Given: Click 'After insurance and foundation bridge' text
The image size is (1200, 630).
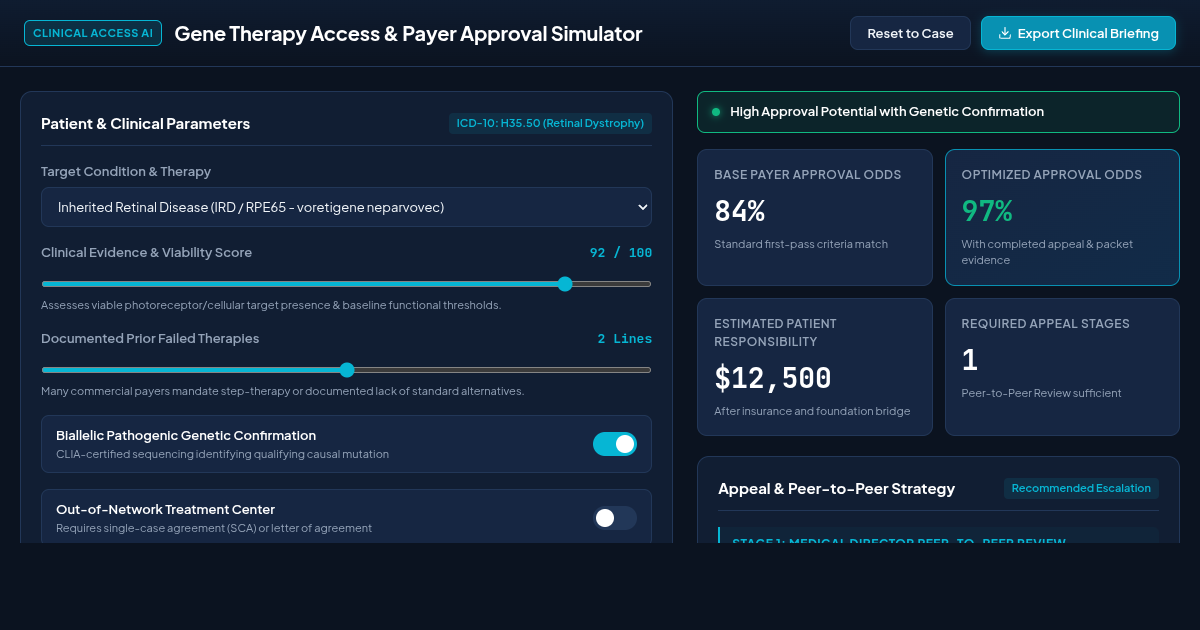Looking at the screenshot, I should coord(812,411).
